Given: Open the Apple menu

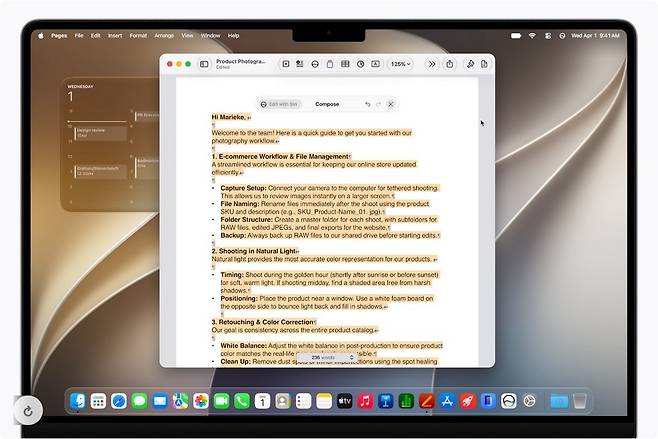Looking at the screenshot, I should (41, 36).
